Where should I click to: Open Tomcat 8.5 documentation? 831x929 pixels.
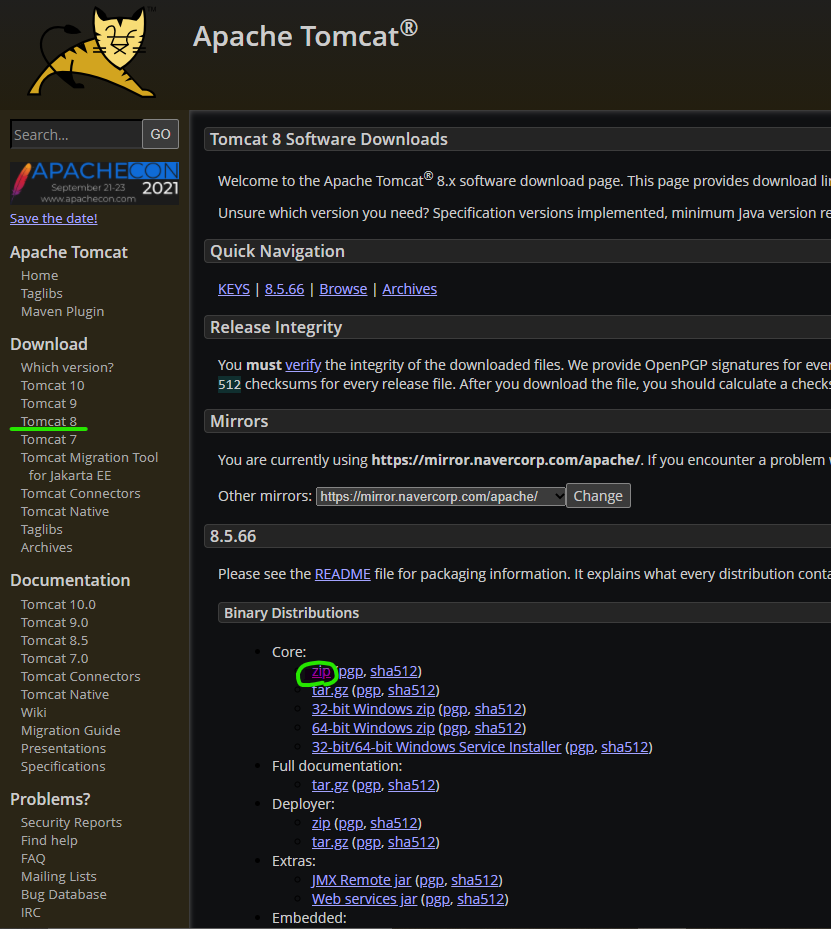tap(54, 641)
